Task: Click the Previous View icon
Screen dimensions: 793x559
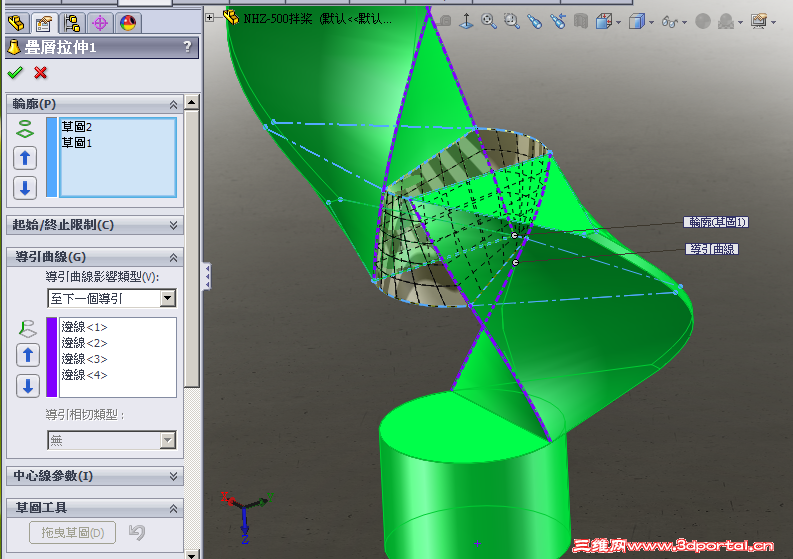Action: (558, 21)
